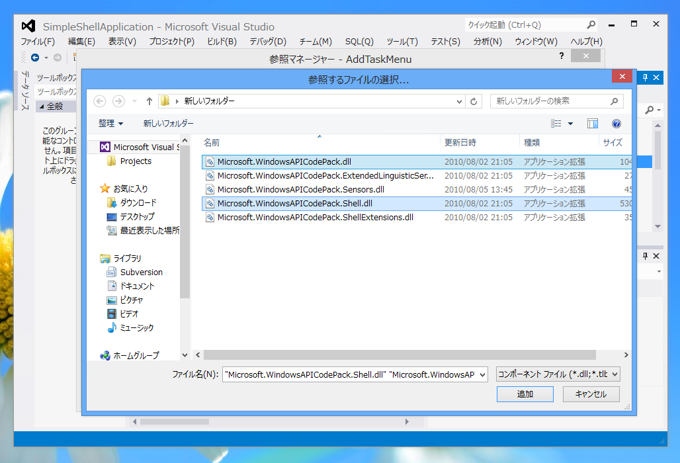Open the 表示(V) menu in Visual Studio

point(122,42)
